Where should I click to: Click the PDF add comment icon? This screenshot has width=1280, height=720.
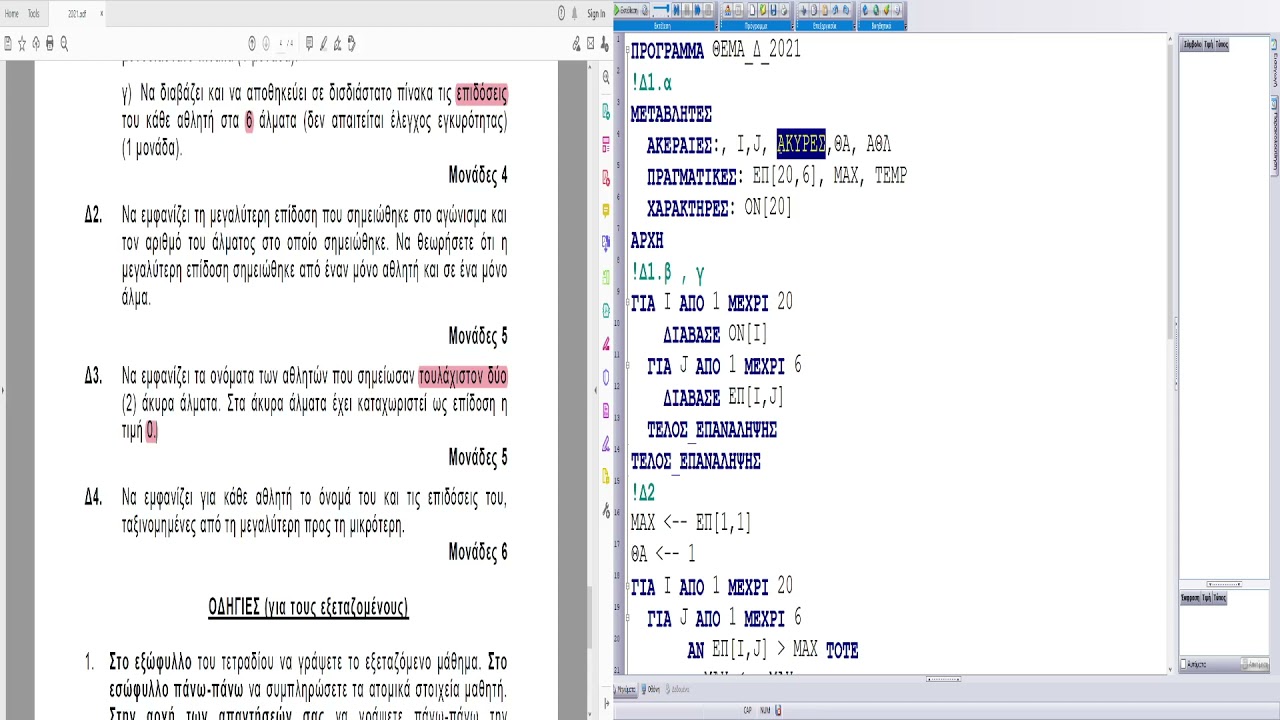tap(309, 43)
